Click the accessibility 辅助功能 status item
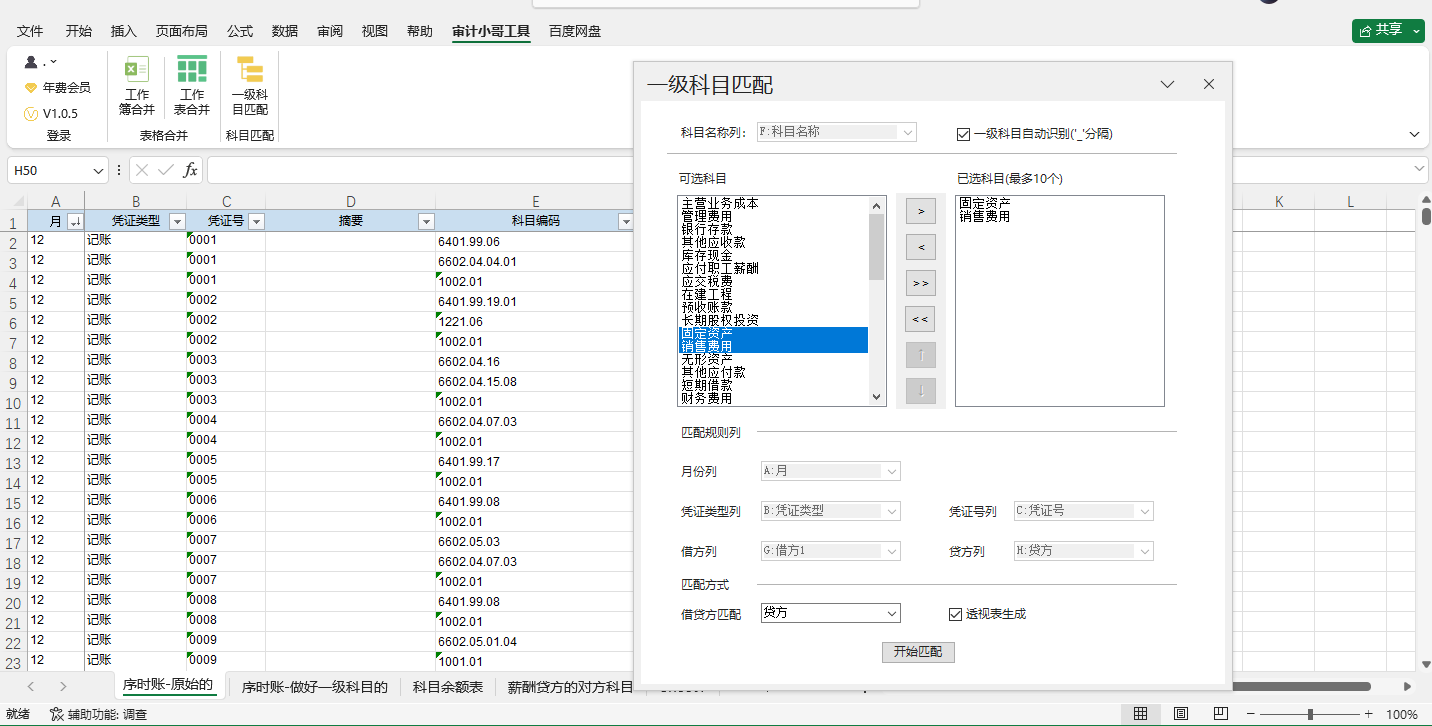Screen dimensions: 1432x726 click(99, 714)
